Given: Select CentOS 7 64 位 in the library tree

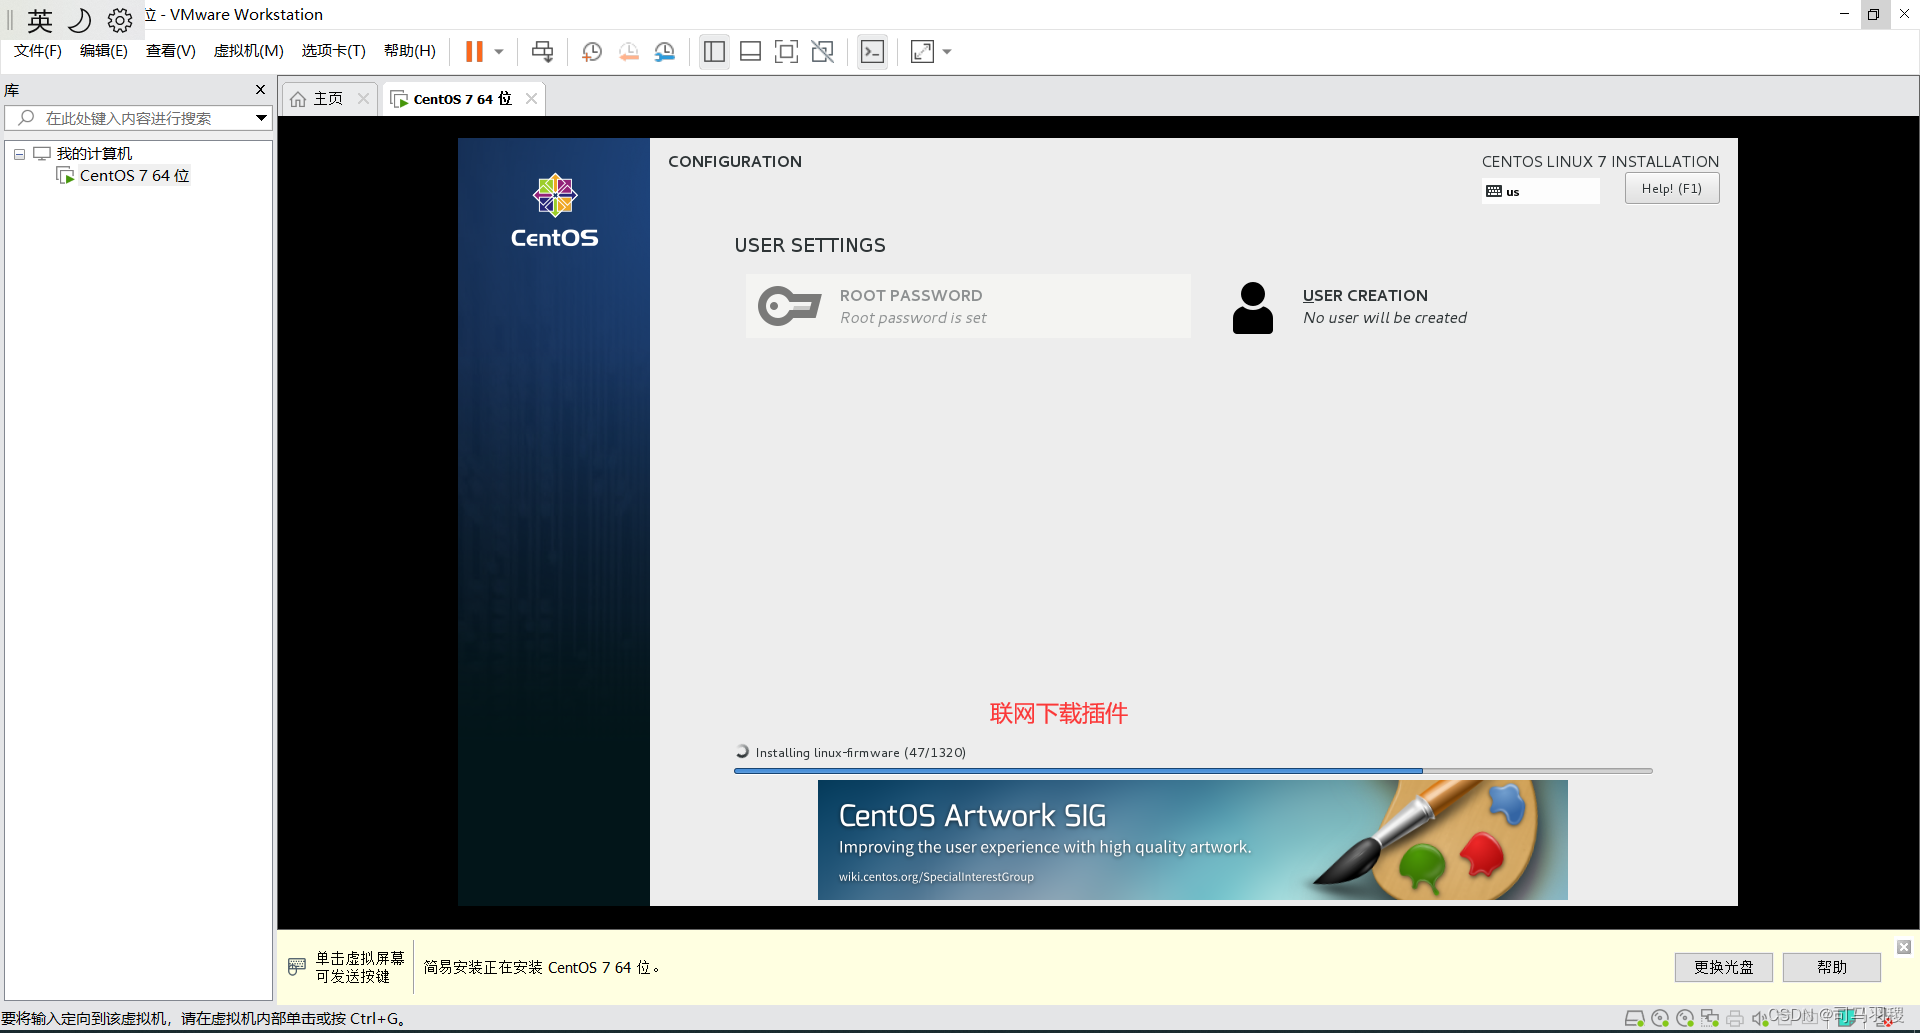Looking at the screenshot, I should (134, 175).
